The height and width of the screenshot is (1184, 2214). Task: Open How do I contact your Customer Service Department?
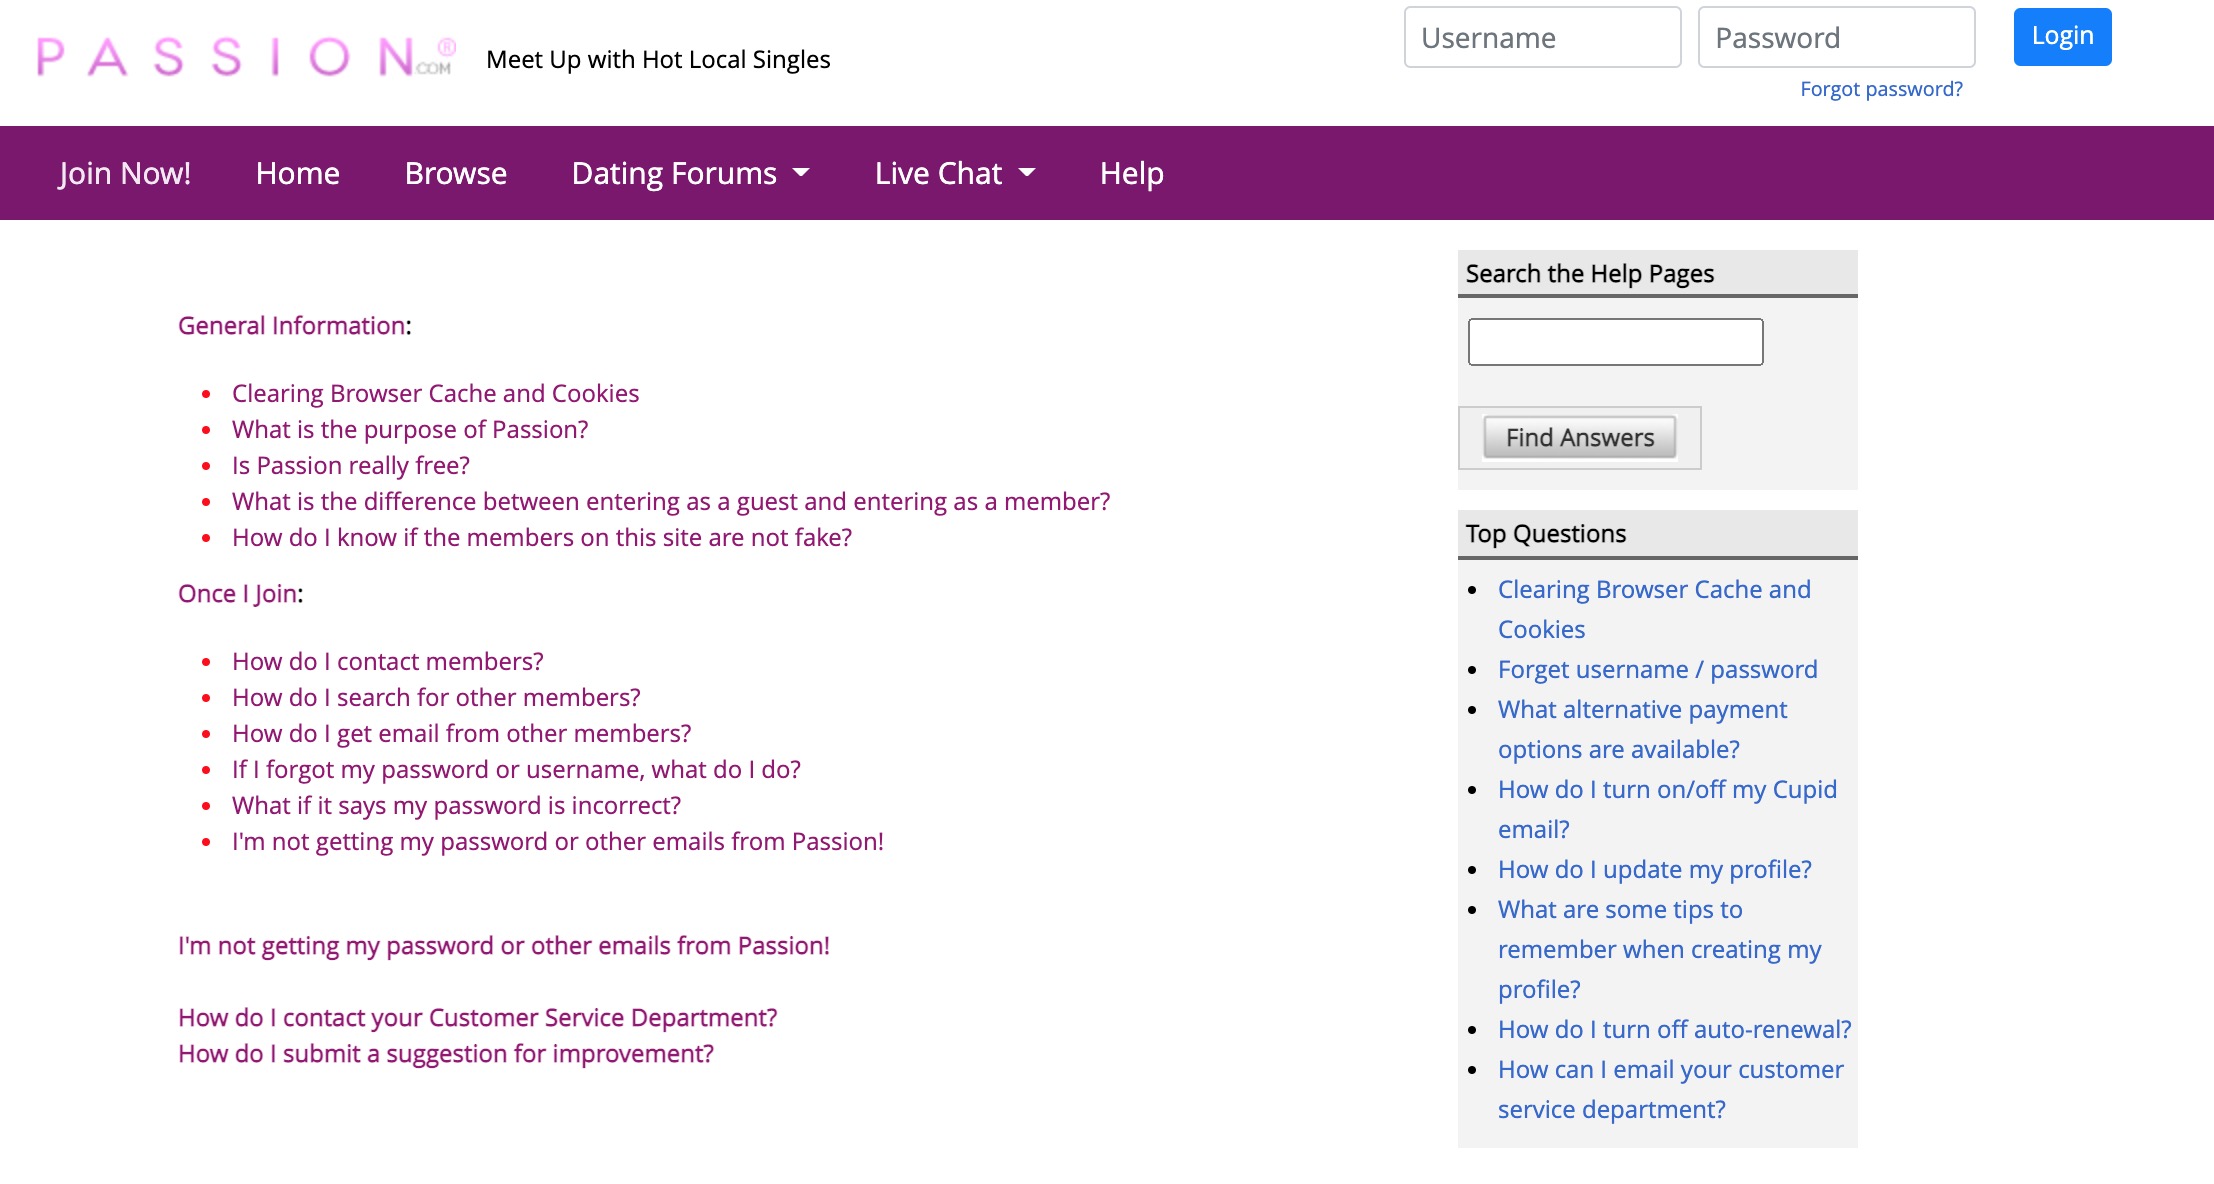pyautogui.click(x=477, y=1017)
